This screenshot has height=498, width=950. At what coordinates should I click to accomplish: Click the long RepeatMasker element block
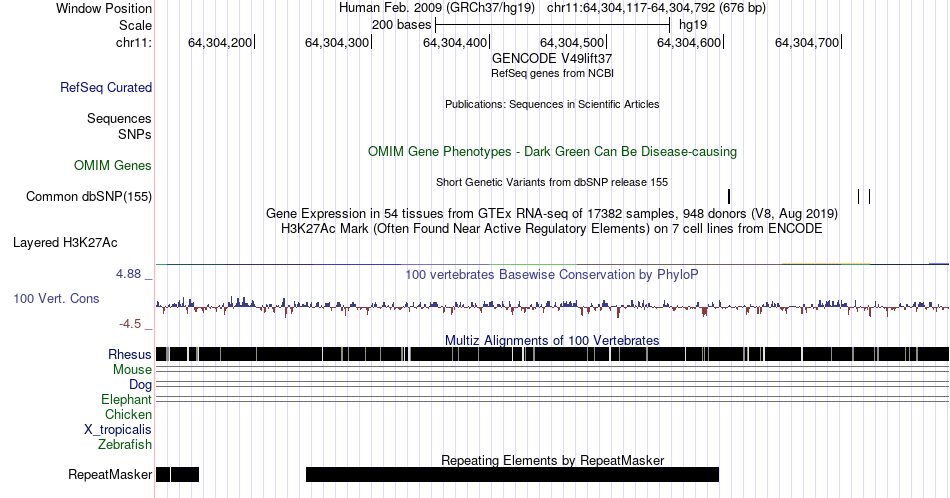pyautogui.click(x=513, y=474)
